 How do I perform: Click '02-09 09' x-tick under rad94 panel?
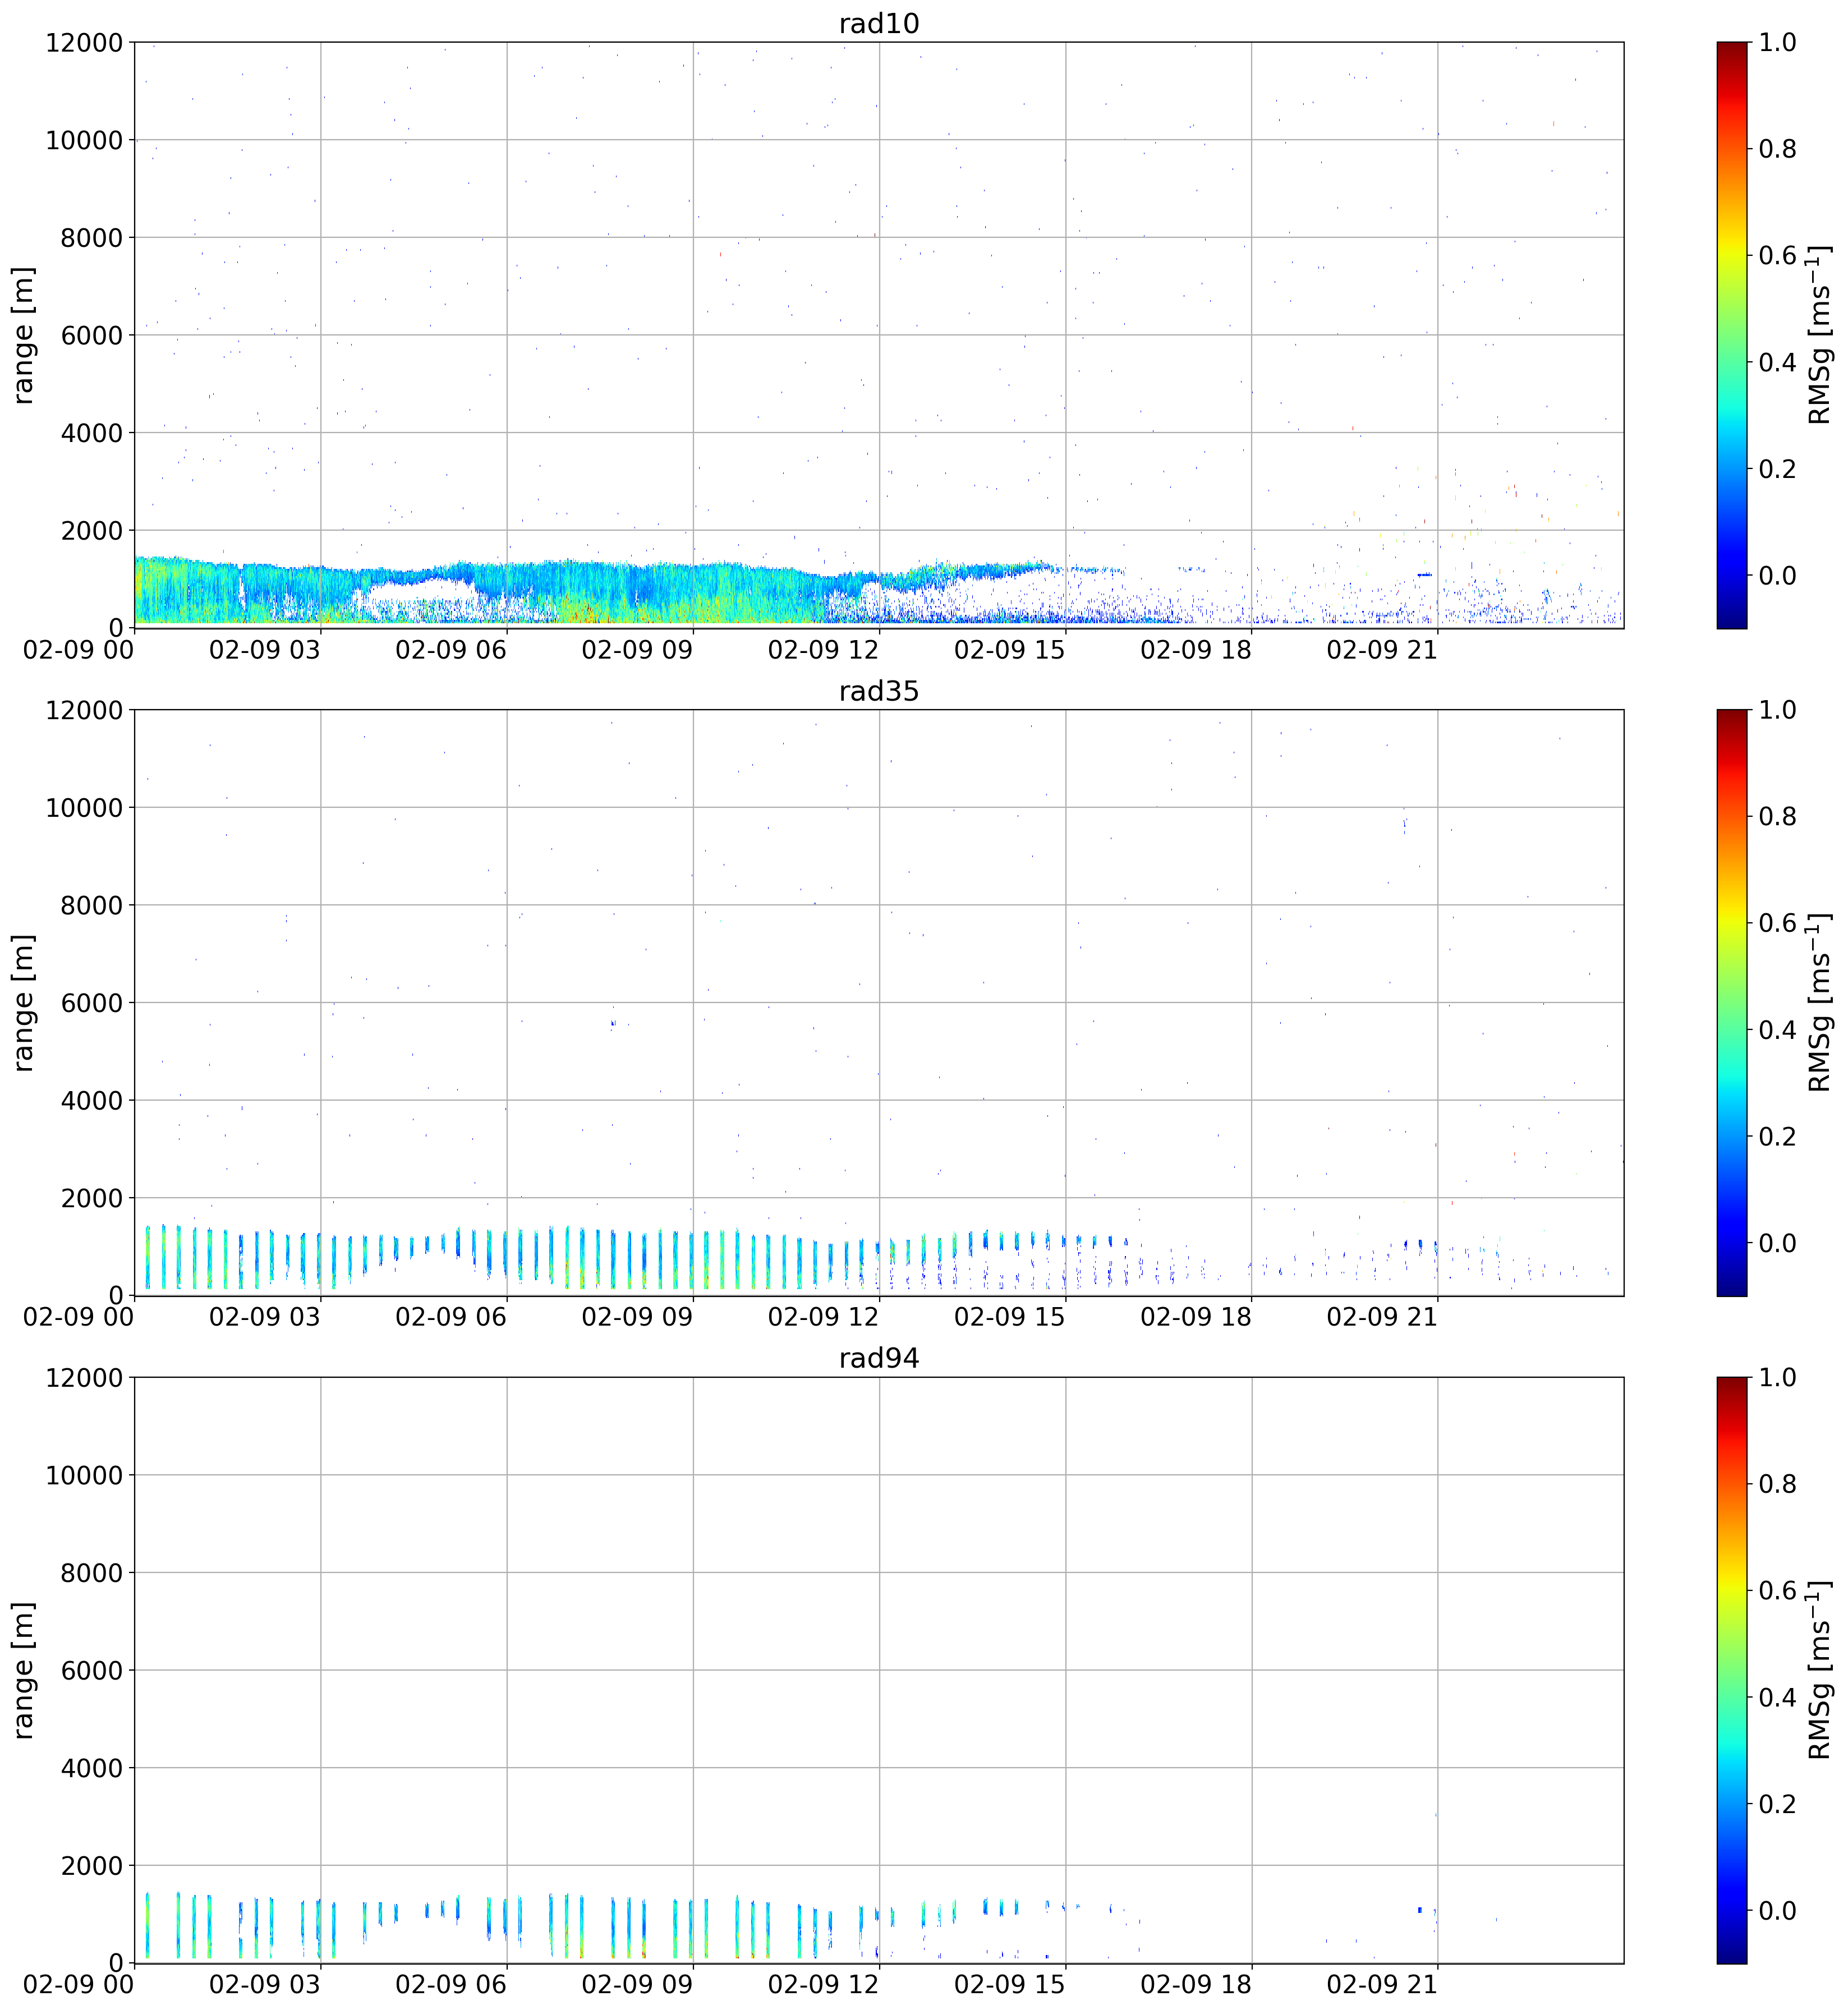pos(637,1985)
